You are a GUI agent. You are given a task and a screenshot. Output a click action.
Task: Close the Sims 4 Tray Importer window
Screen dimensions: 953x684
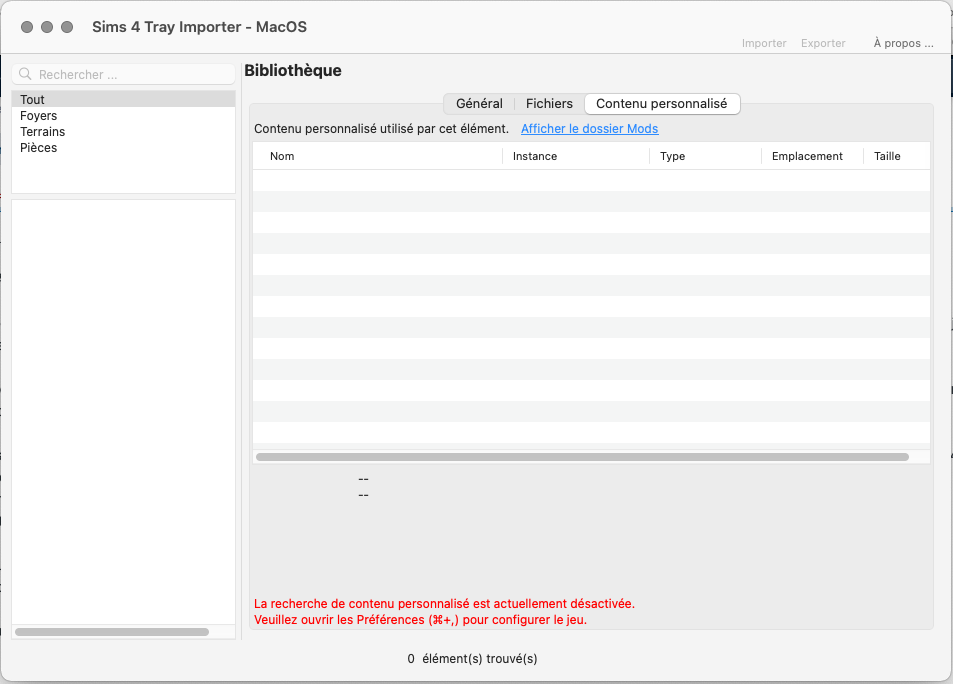[x=27, y=27]
